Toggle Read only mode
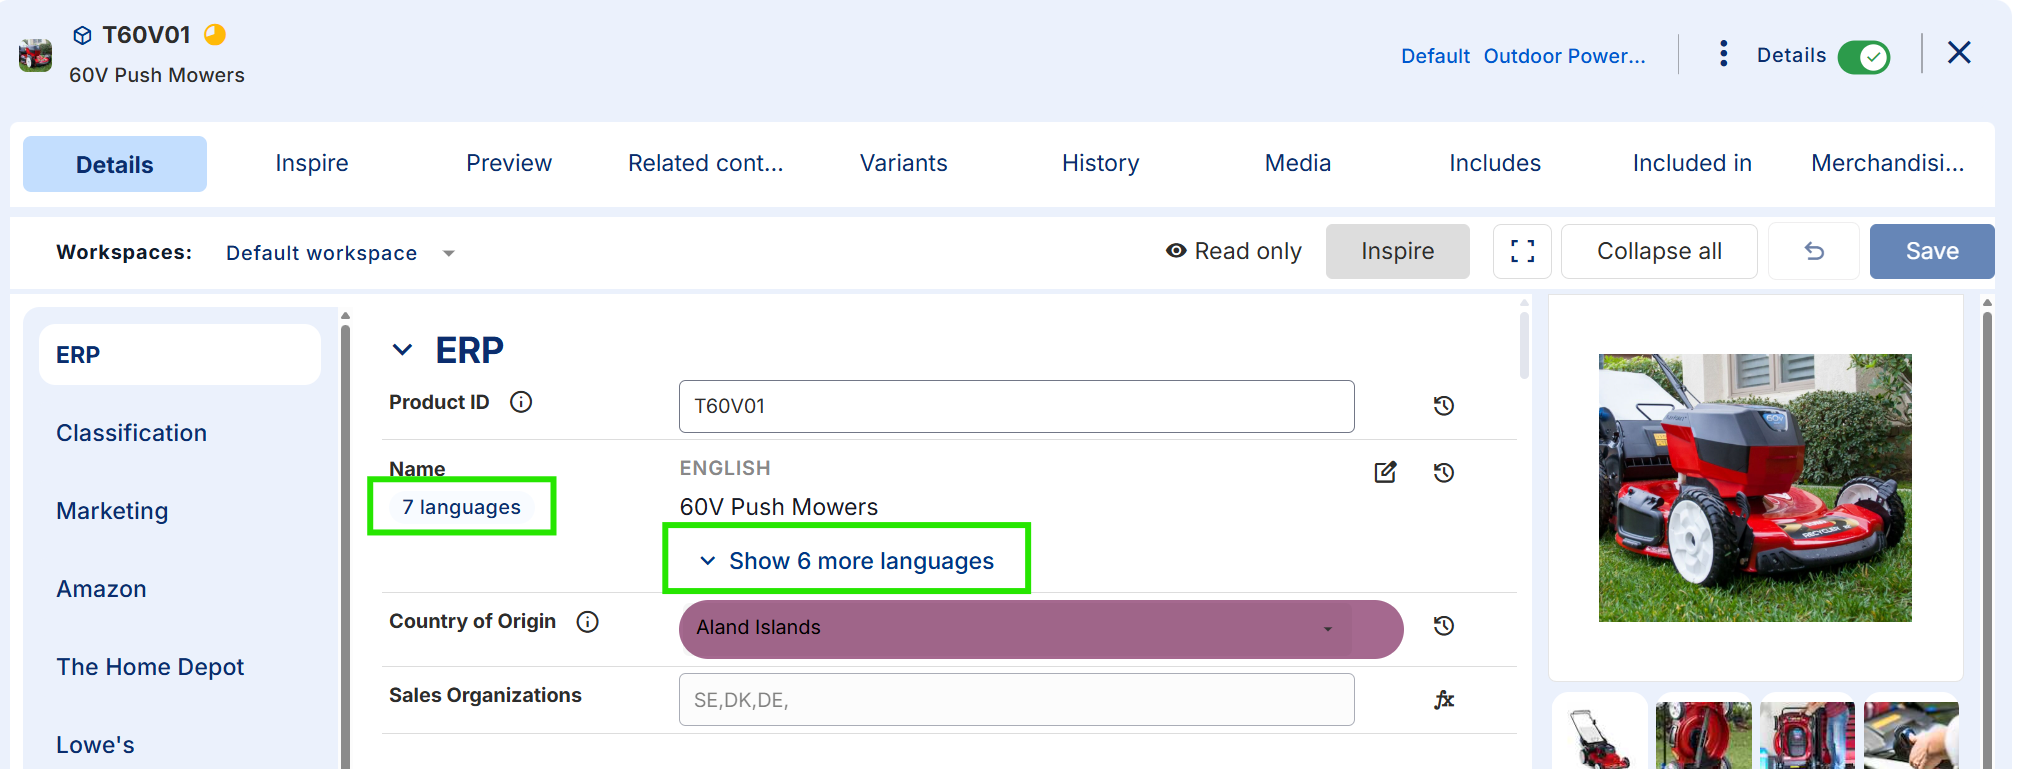This screenshot has height=769, width=2026. point(1234,251)
